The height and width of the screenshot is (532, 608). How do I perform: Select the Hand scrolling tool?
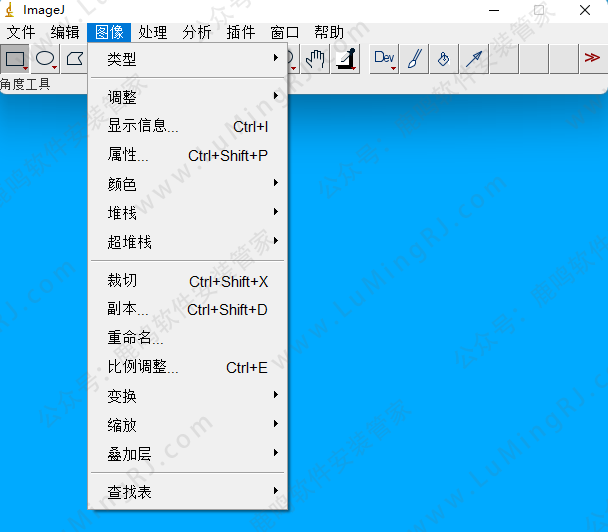[315, 59]
